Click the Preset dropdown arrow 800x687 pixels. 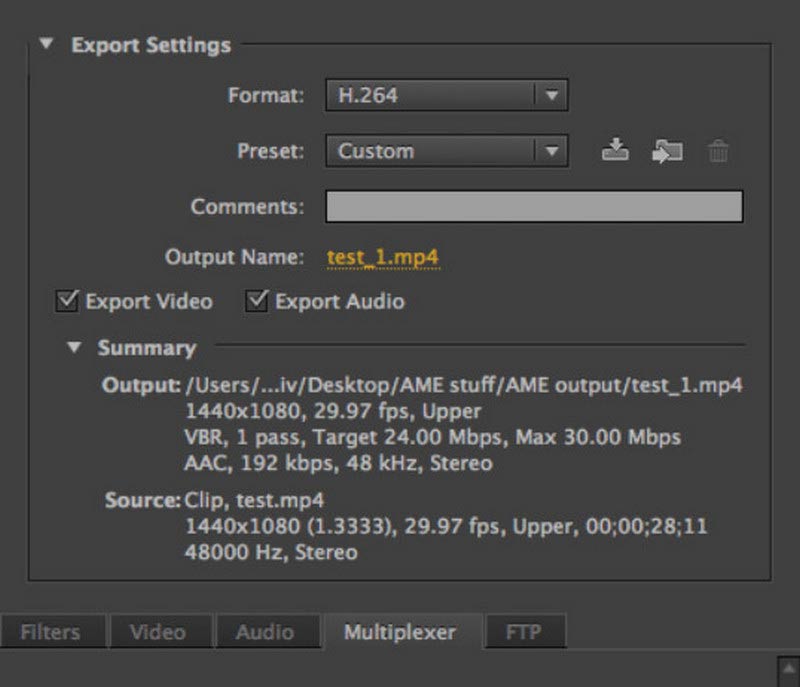[552, 150]
